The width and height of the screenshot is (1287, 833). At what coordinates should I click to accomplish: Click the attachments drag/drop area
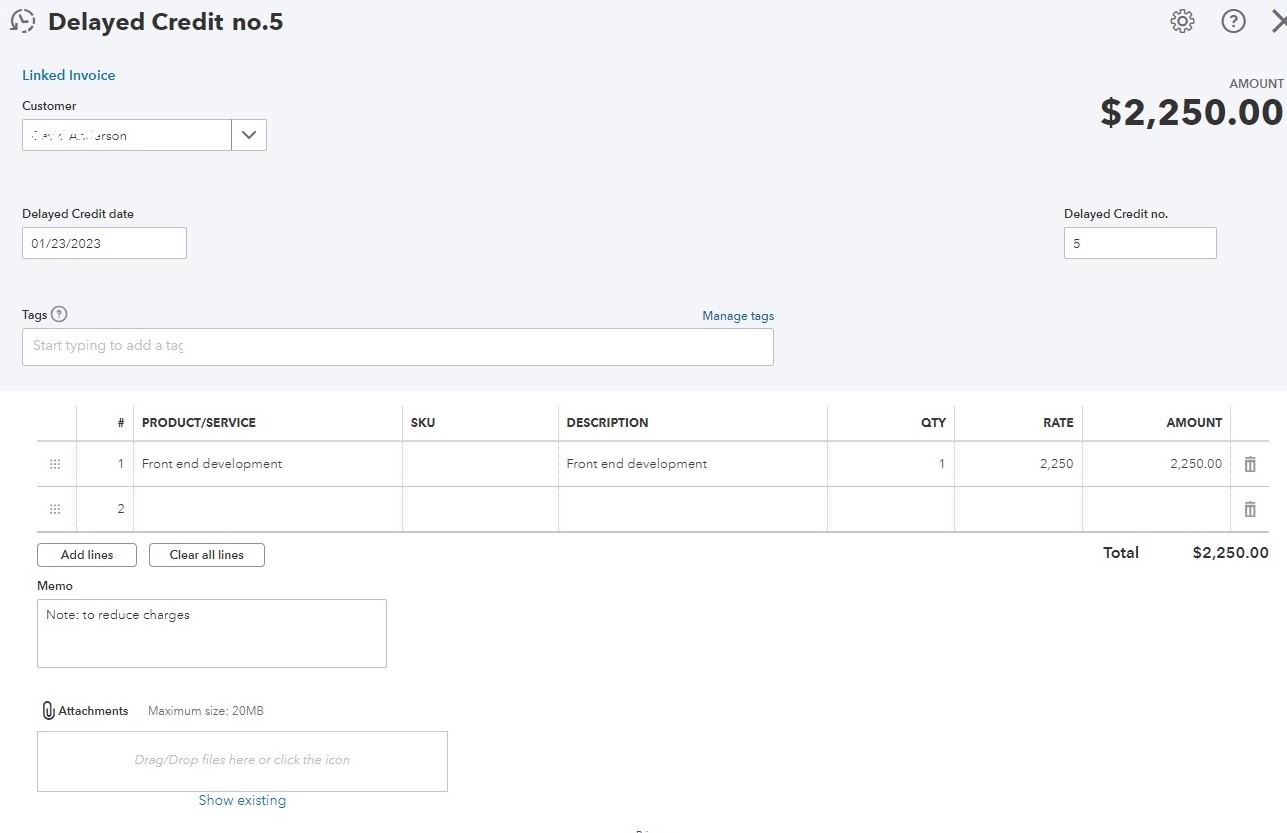point(242,761)
